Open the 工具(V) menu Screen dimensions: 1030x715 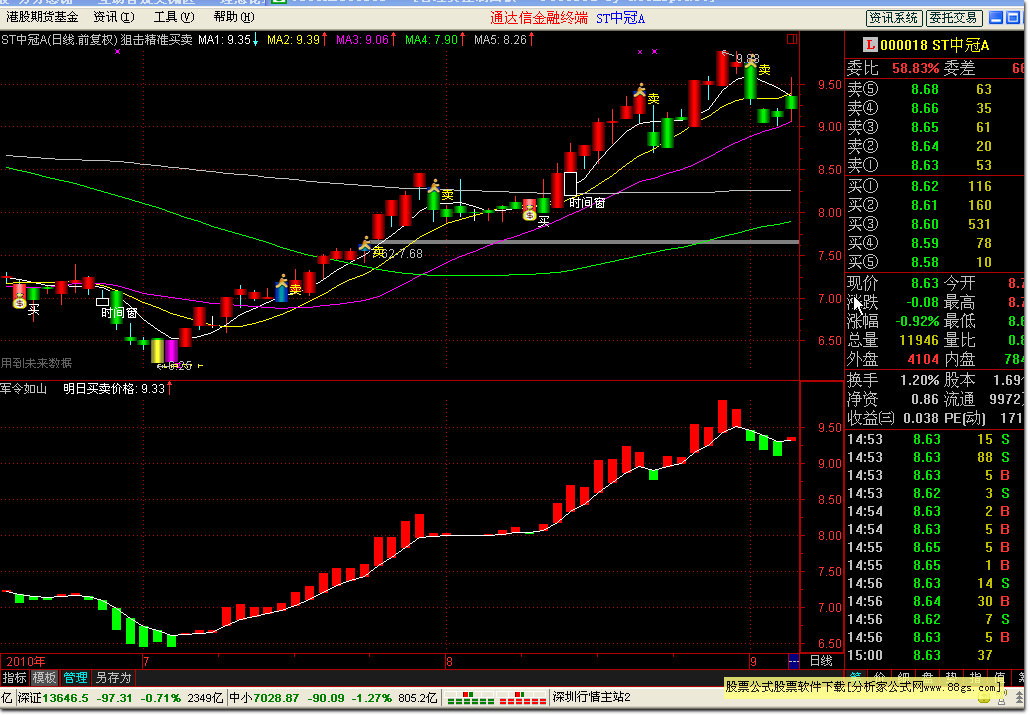coord(173,17)
